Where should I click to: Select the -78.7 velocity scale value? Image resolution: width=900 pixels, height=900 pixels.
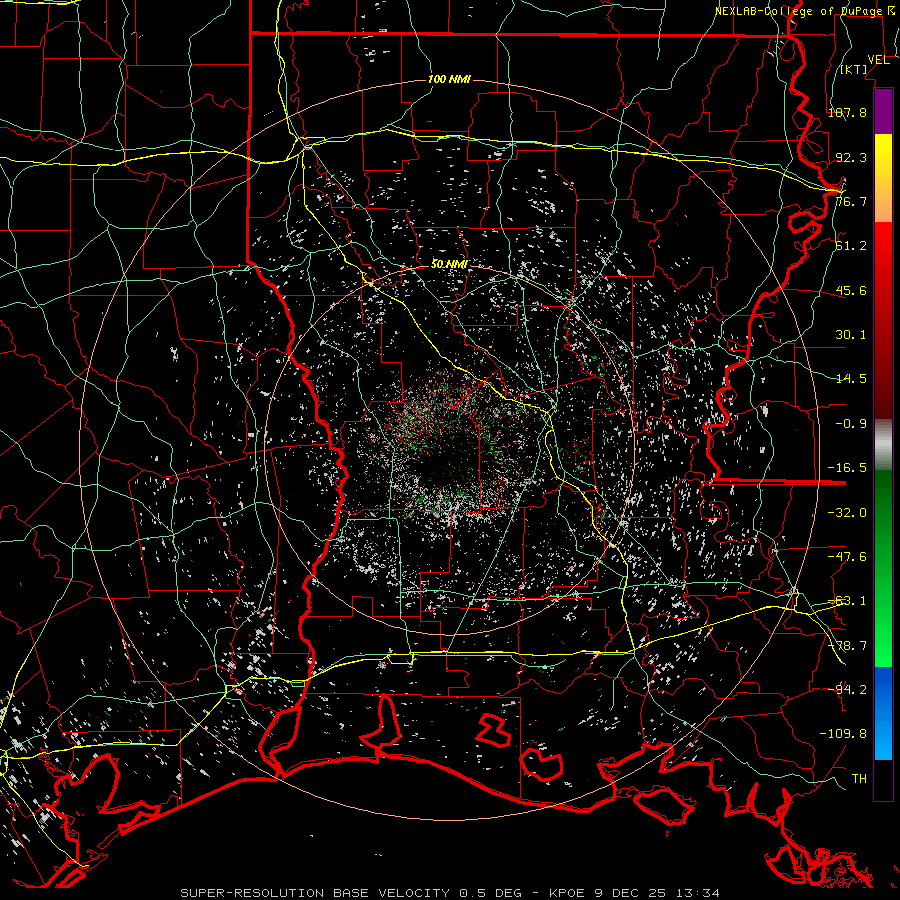pyautogui.click(x=847, y=646)
